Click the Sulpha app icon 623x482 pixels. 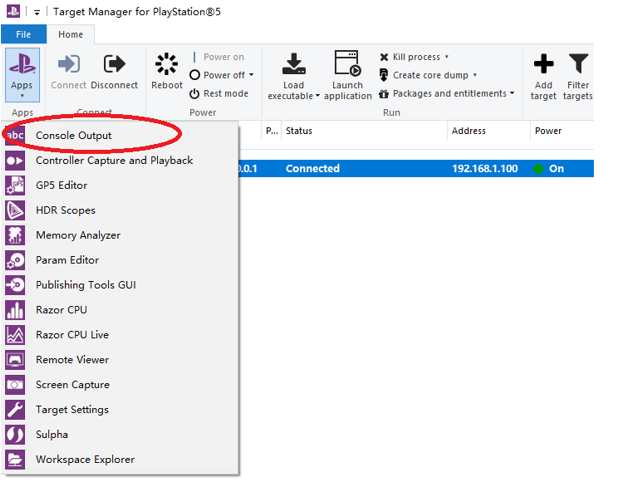[x=16, y=435]
